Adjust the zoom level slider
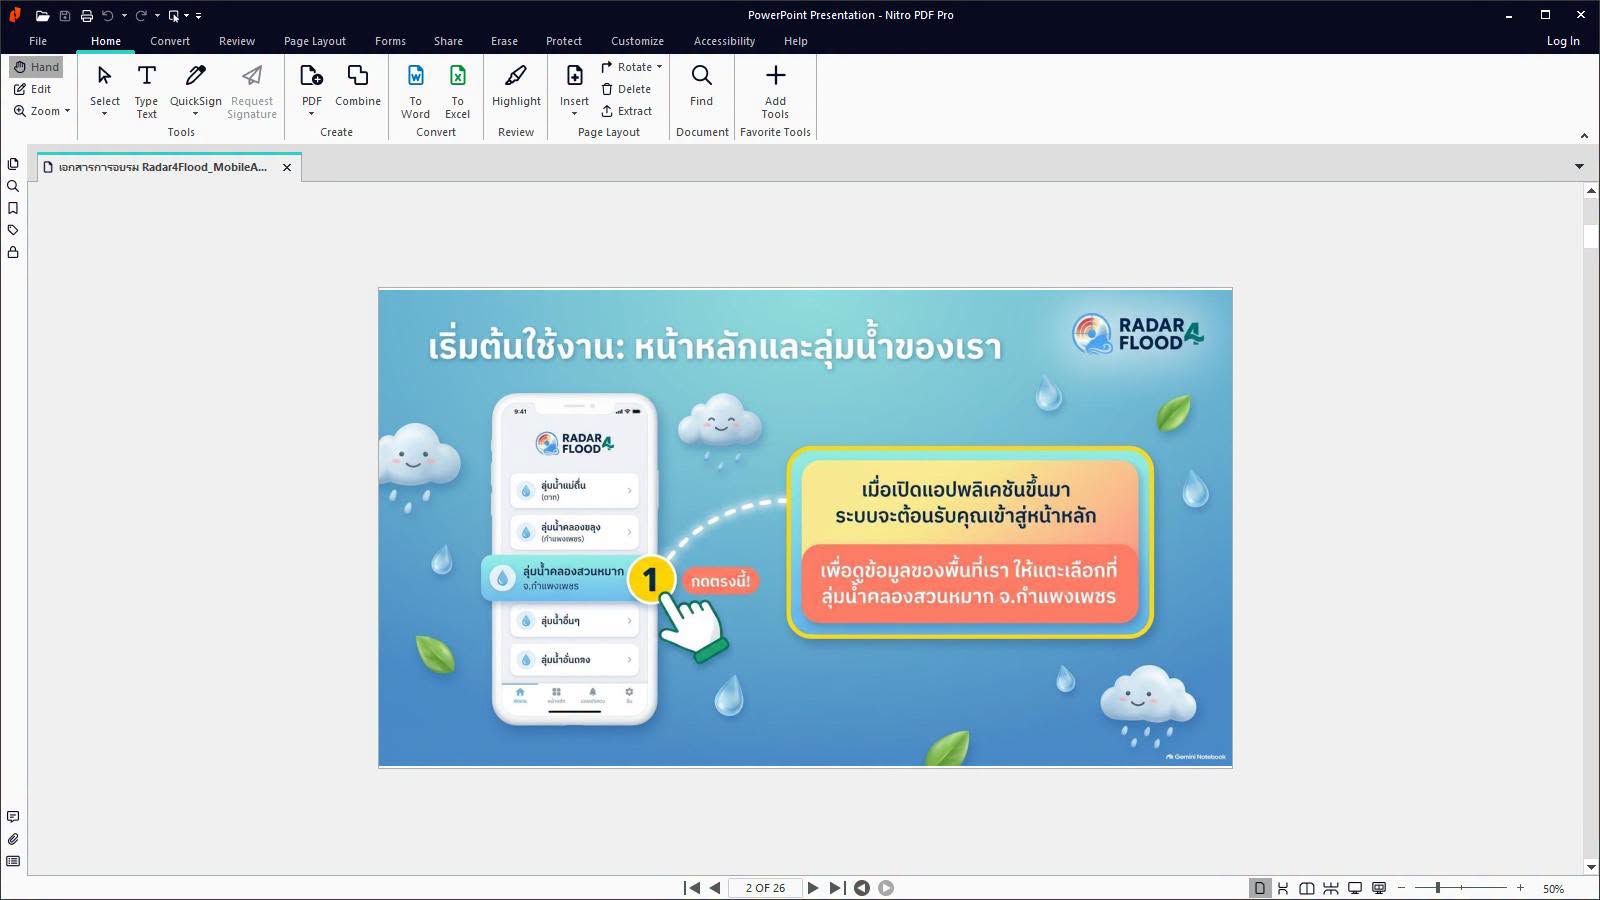1600x900 pixels. coord(1438,888)
